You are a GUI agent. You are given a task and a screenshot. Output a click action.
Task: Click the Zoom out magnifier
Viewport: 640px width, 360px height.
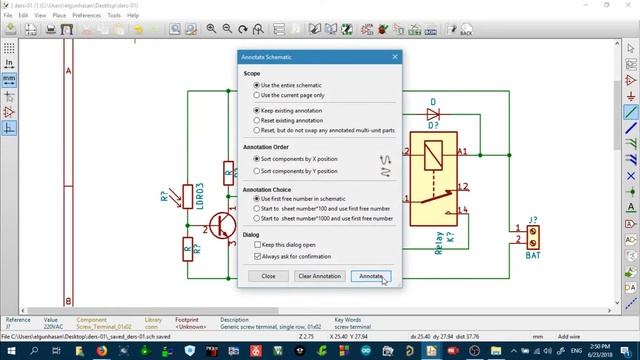click(227, 29)
